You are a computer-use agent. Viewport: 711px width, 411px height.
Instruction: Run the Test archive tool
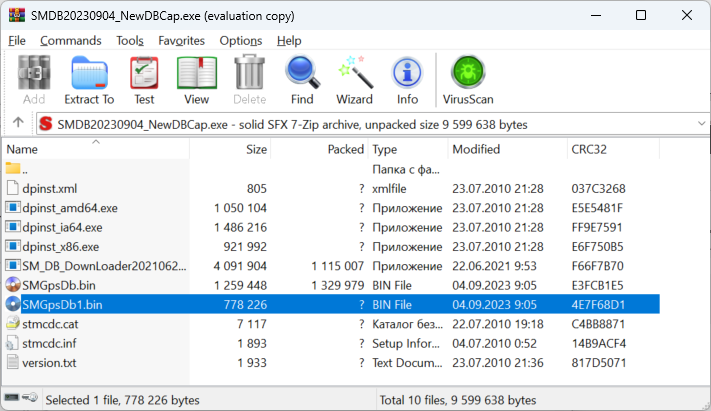click(144, 80)
